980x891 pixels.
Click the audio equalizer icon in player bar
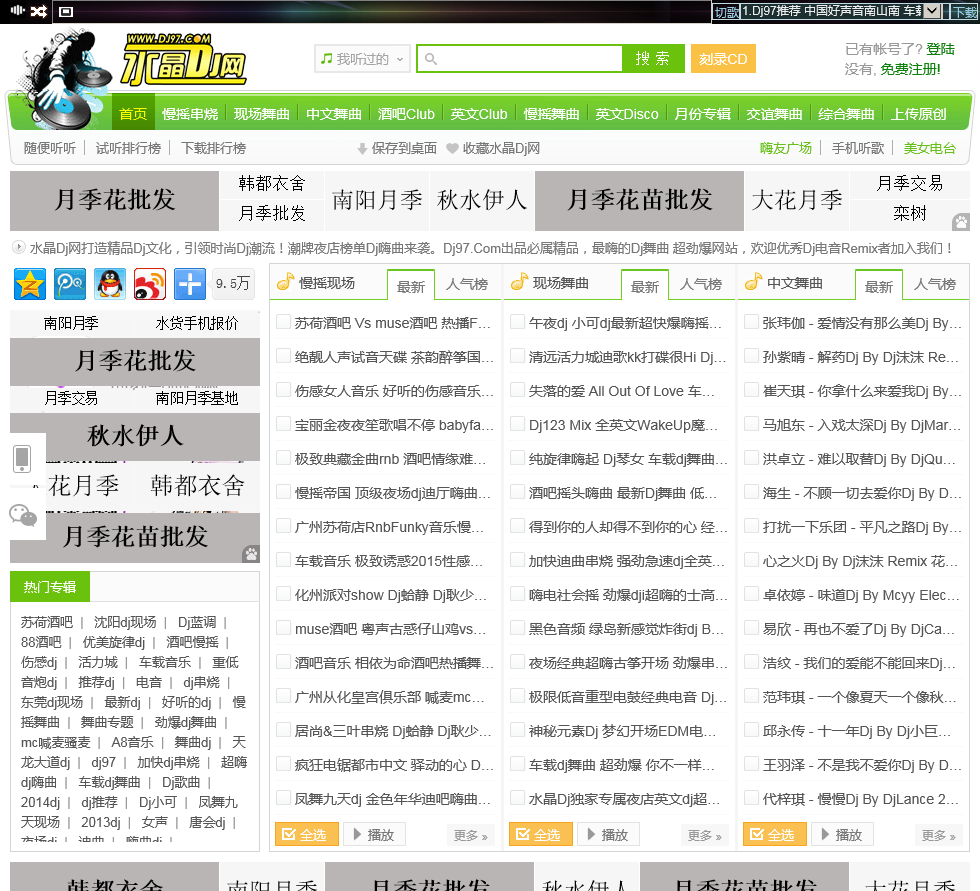pos(18,10)
